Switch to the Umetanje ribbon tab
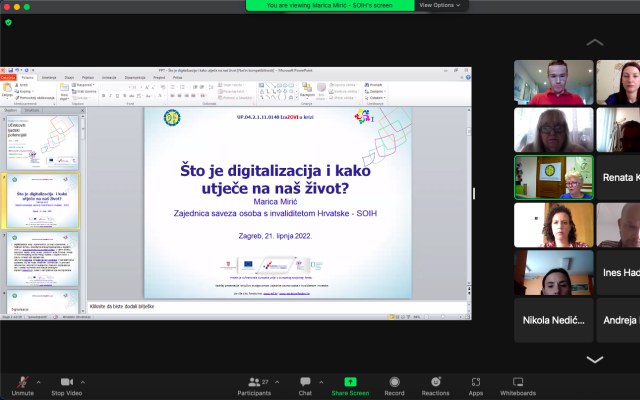 pos(49,78)
